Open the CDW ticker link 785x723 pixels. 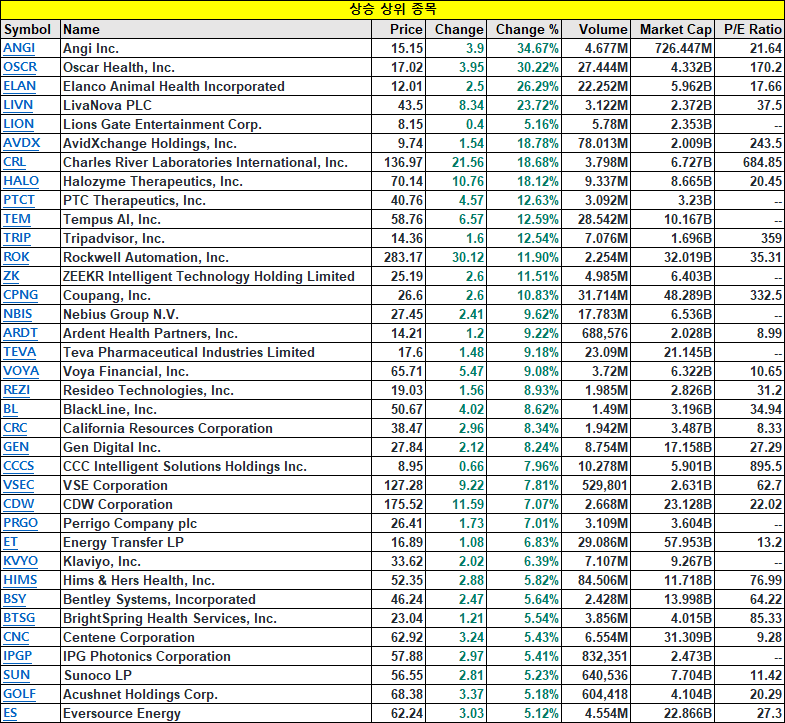coord(19,505)
